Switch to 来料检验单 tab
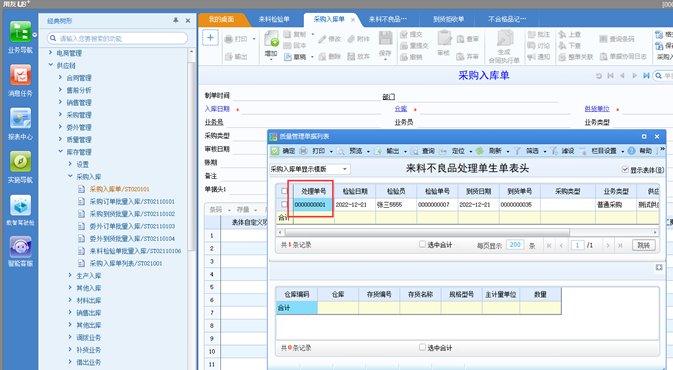This screenshot has height=370, width=673. 274,19
